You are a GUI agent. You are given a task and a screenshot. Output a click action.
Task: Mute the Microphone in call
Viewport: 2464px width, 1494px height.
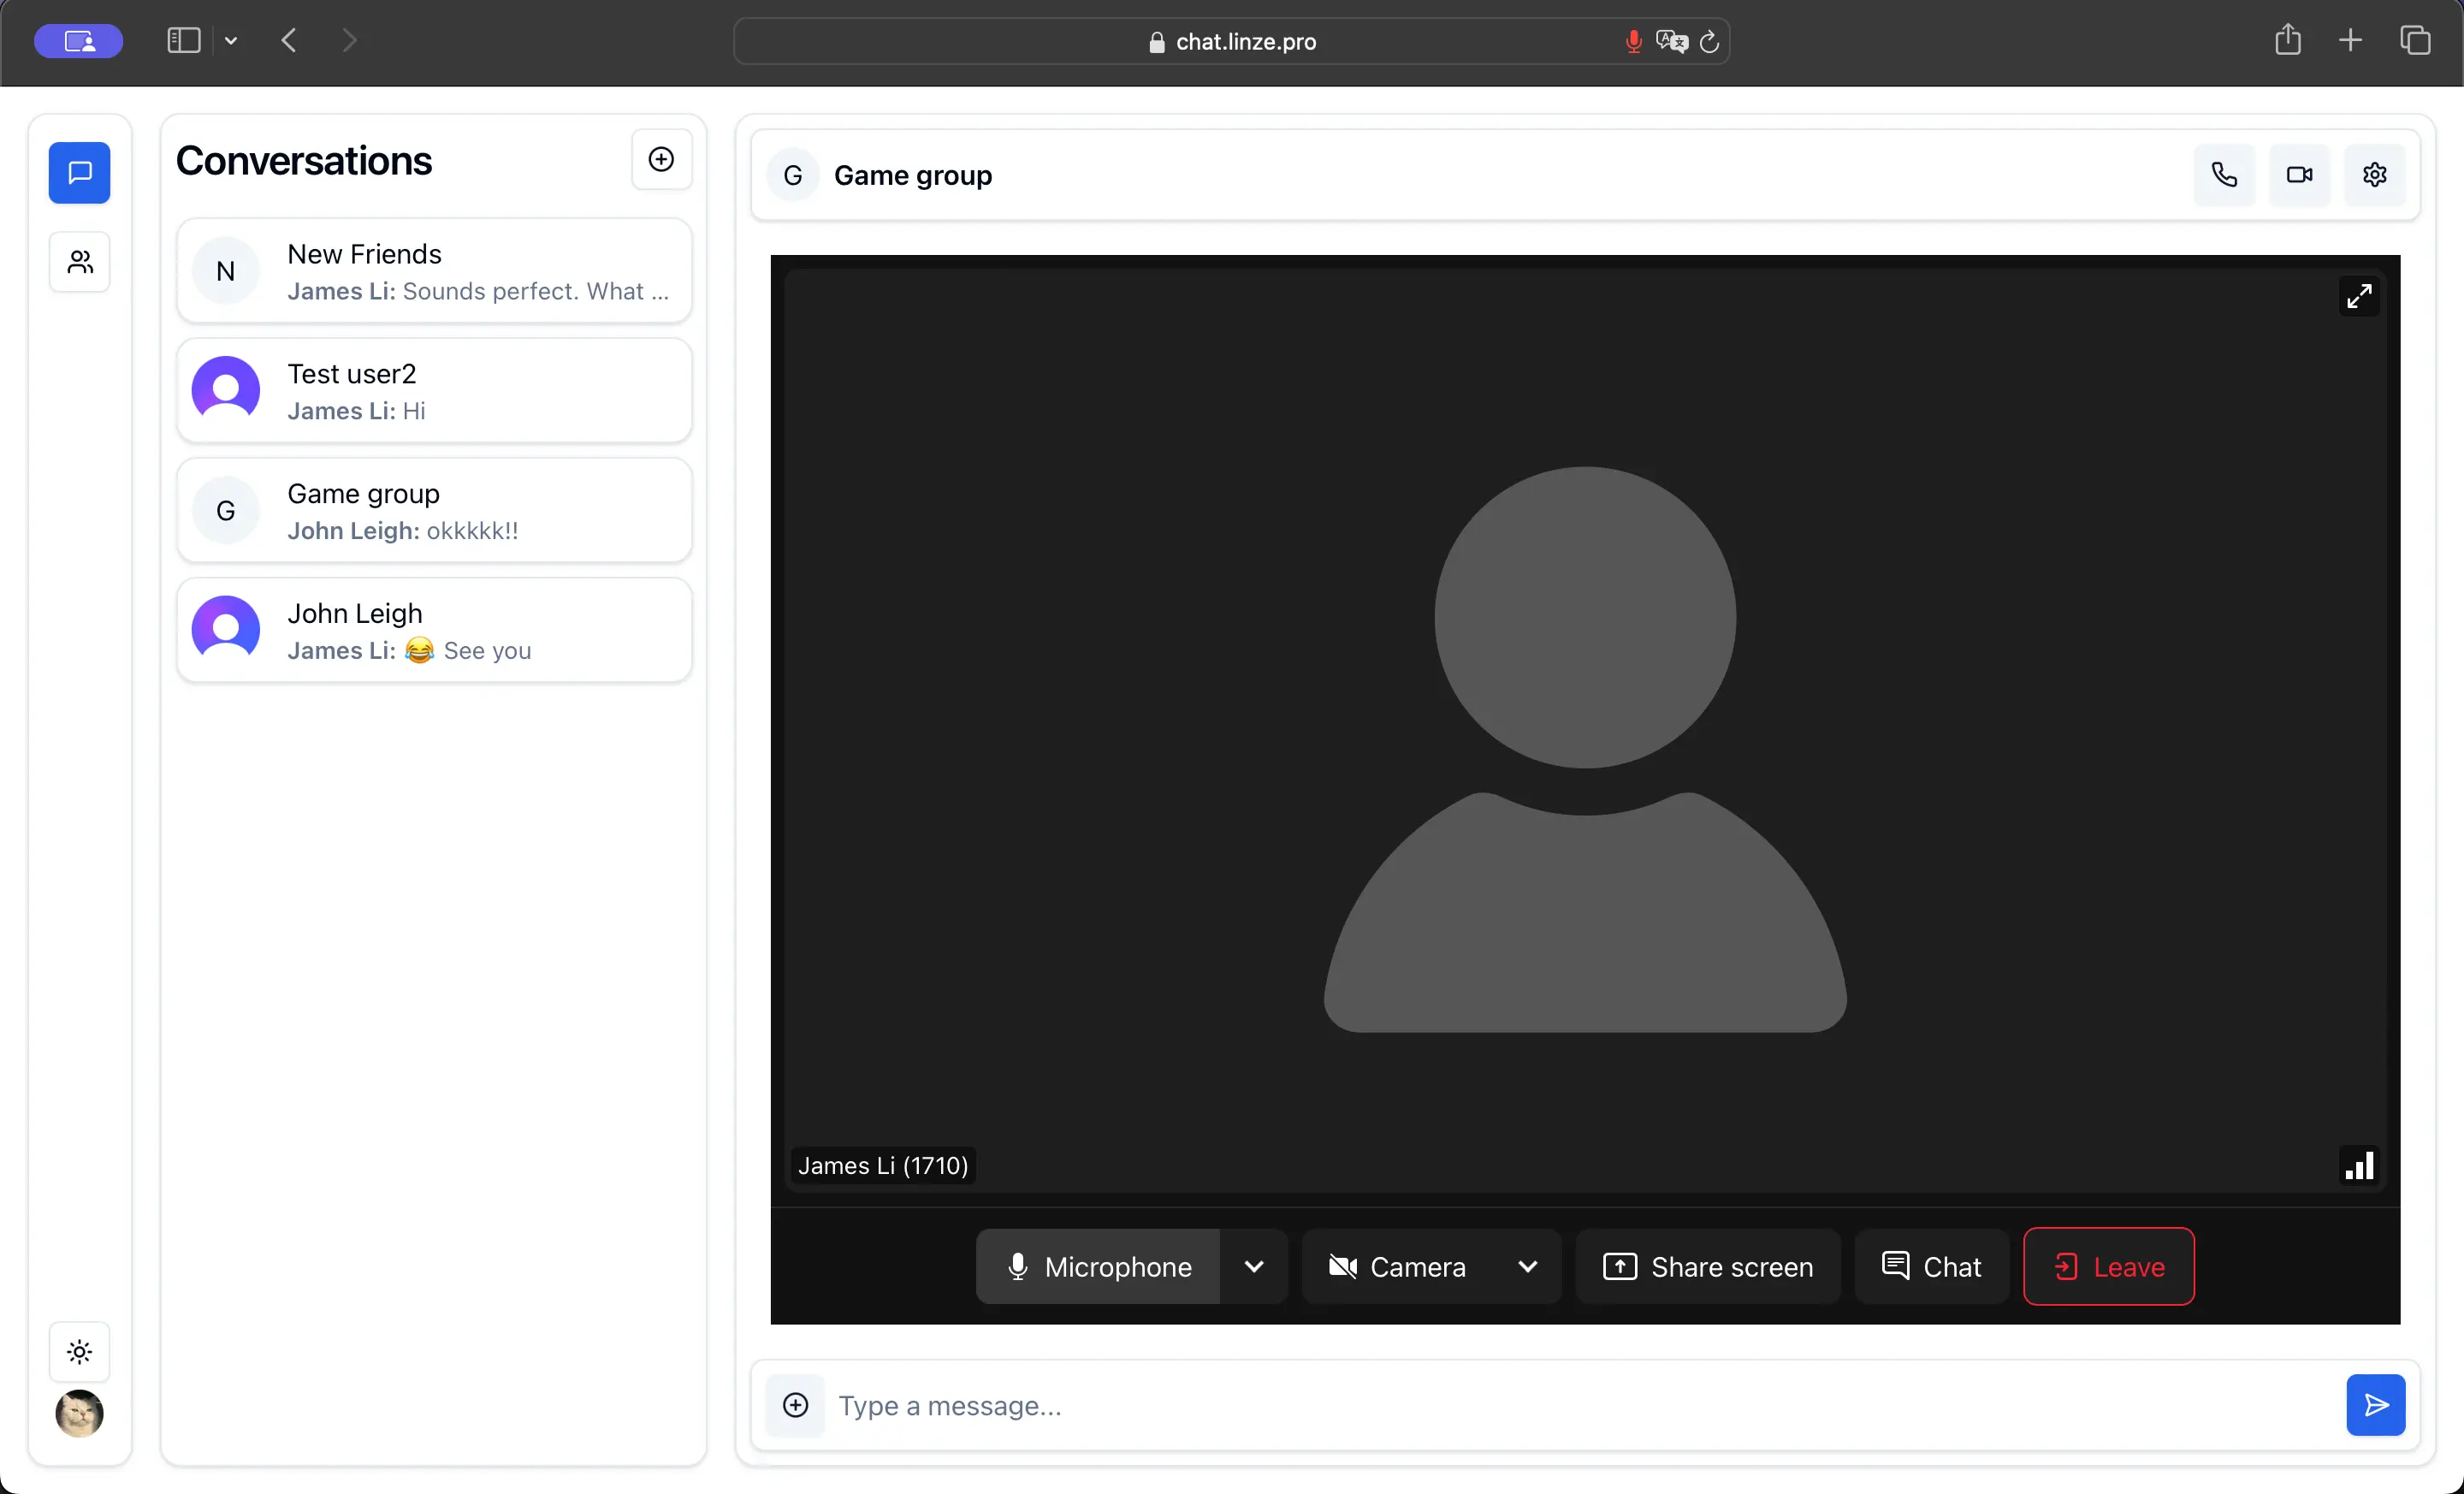(1098, 1267)
